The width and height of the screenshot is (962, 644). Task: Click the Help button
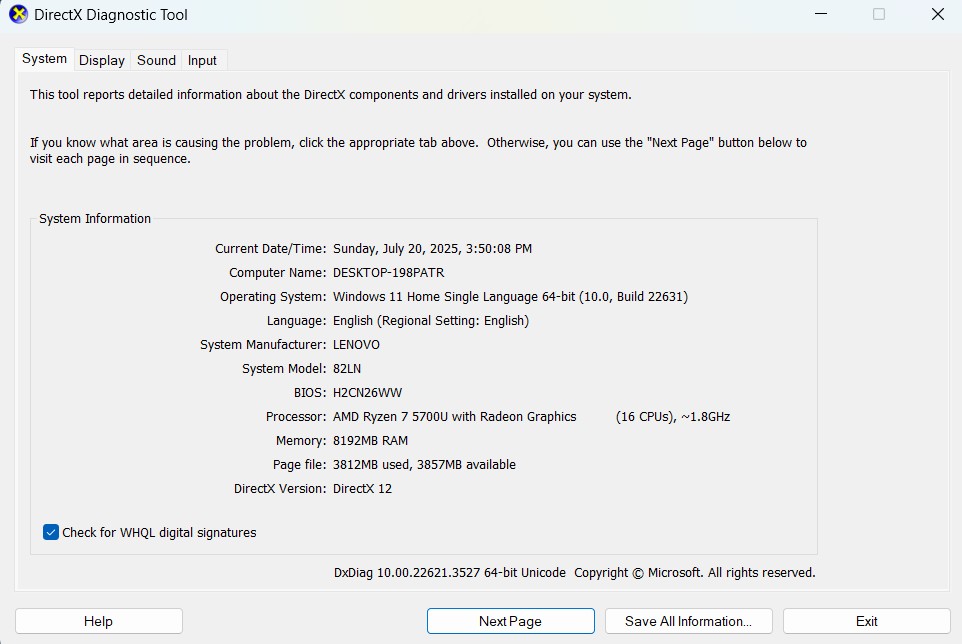[98, 620]
